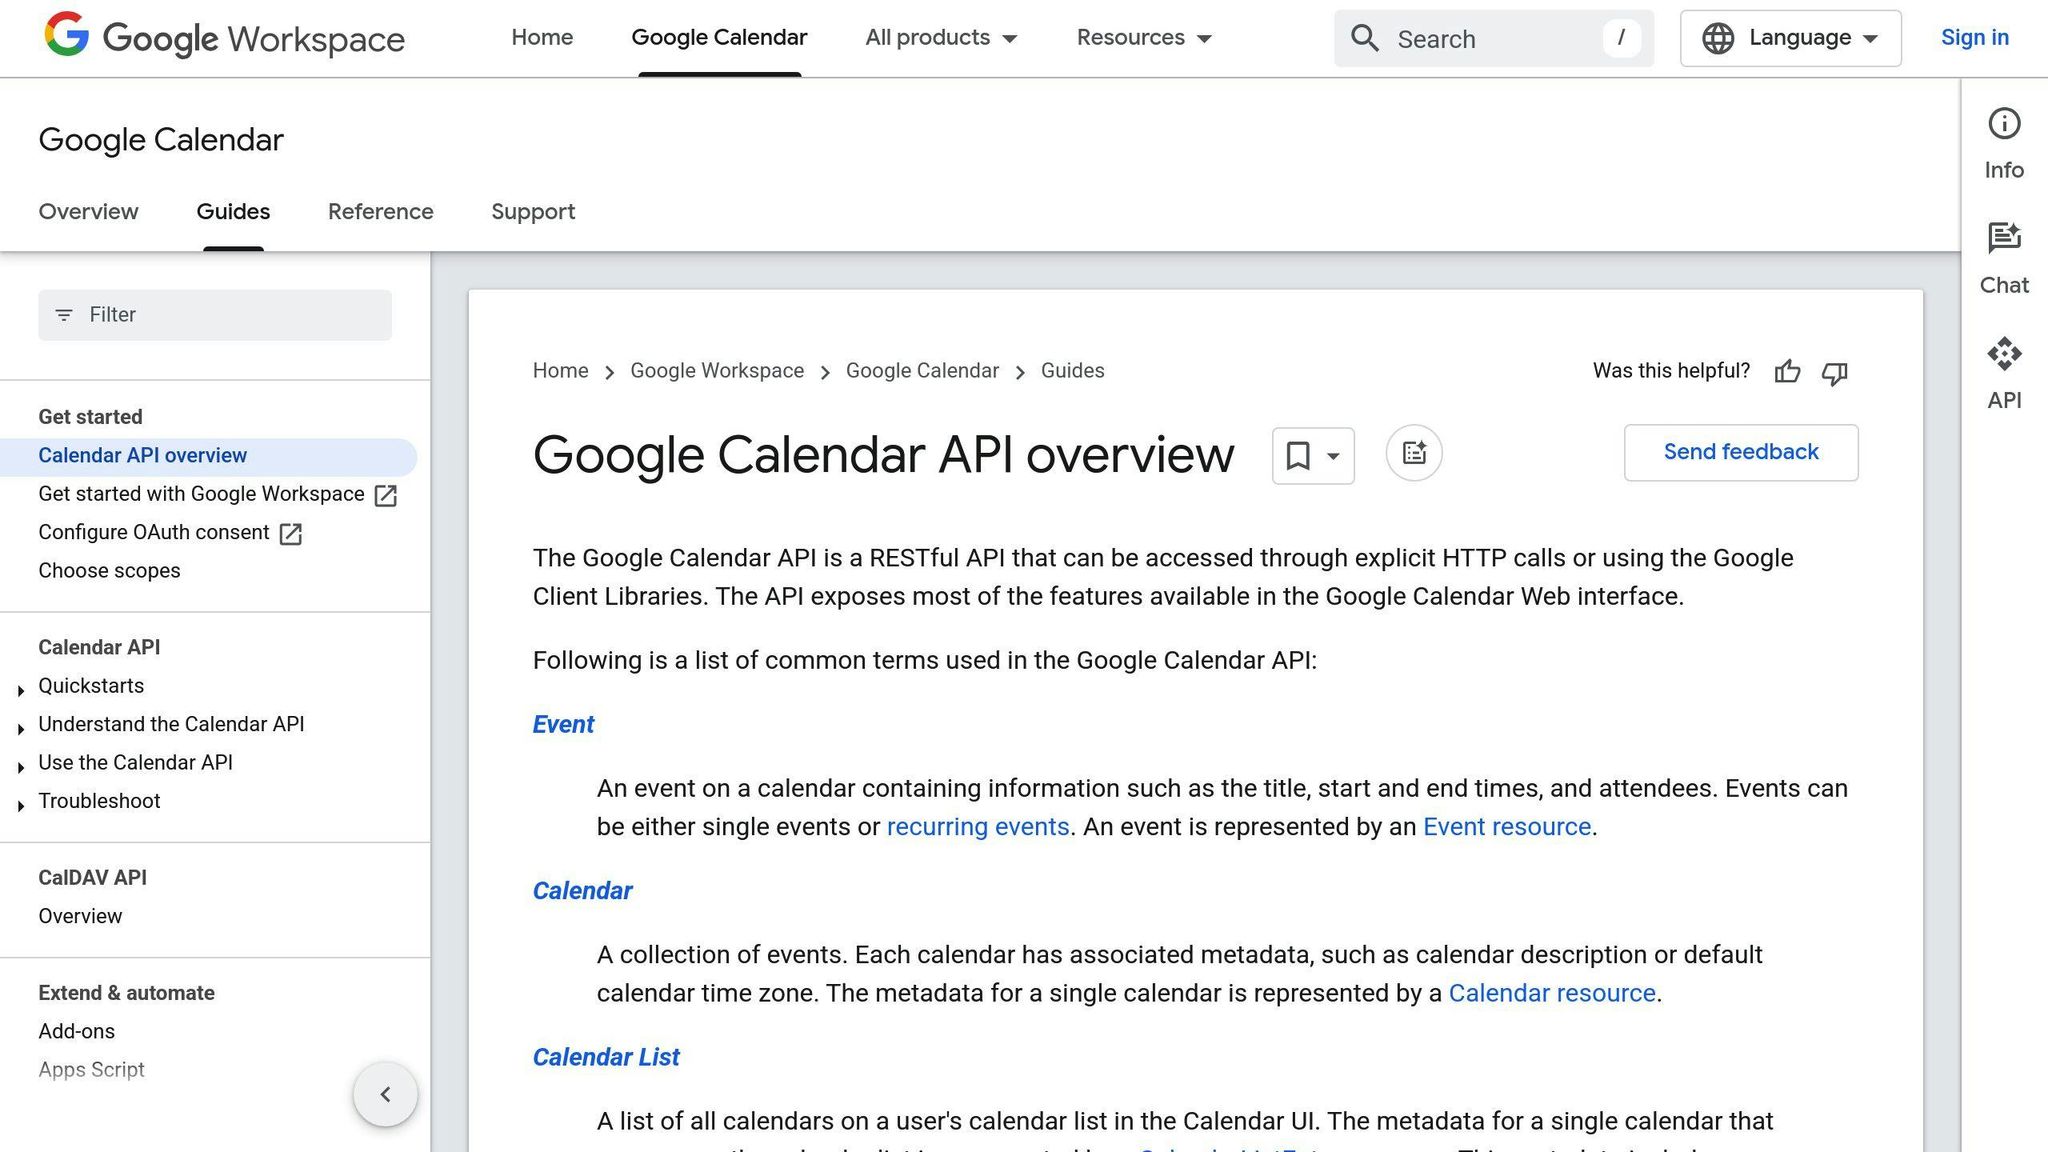This screenshot has height=1152, width=2048.
Task: Open the external link beside Get started with Google Workspace
Action: pos(385,495)
